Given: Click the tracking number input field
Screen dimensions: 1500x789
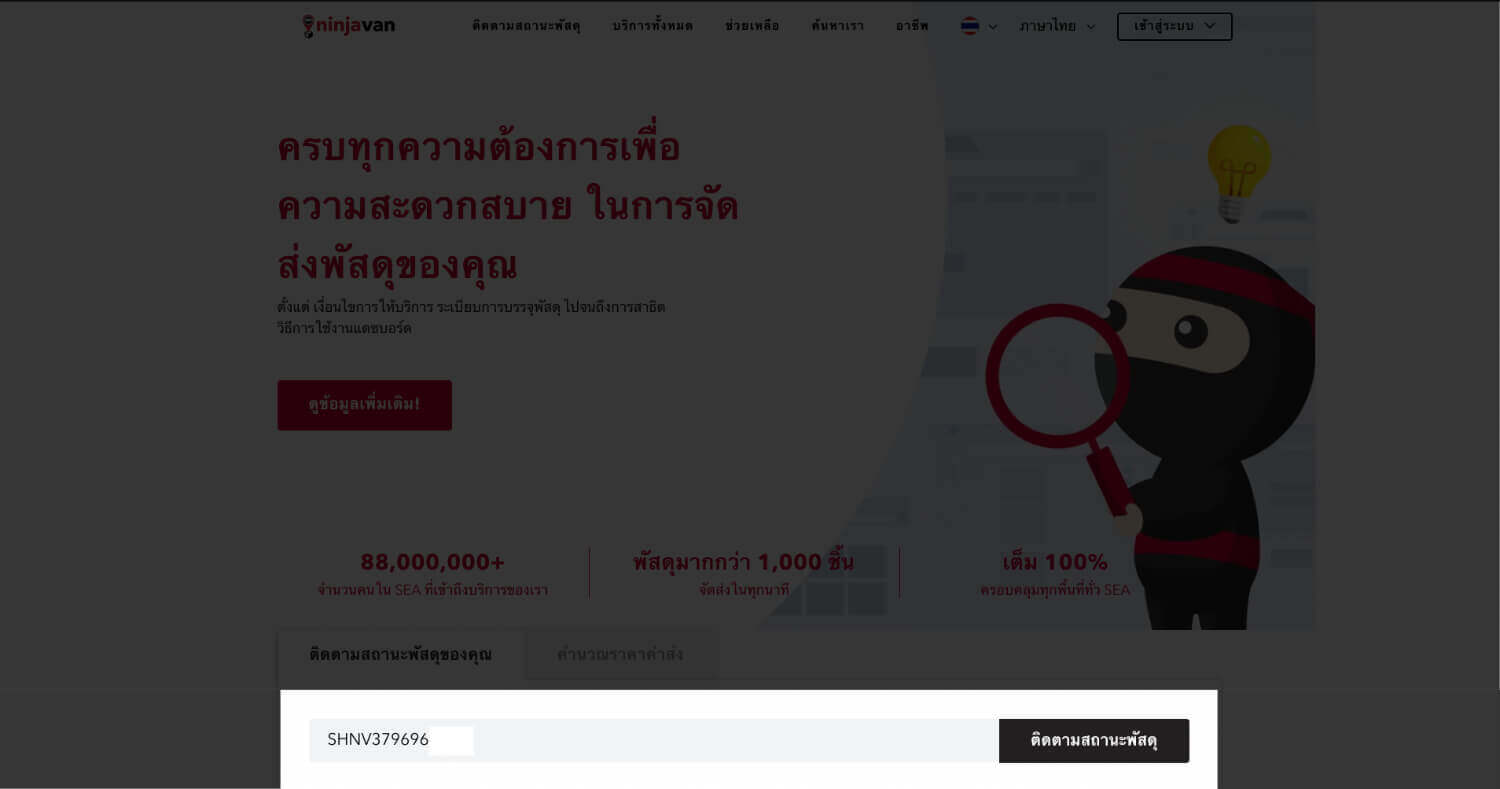Looking at the screenshot, I should pos(654,740).
